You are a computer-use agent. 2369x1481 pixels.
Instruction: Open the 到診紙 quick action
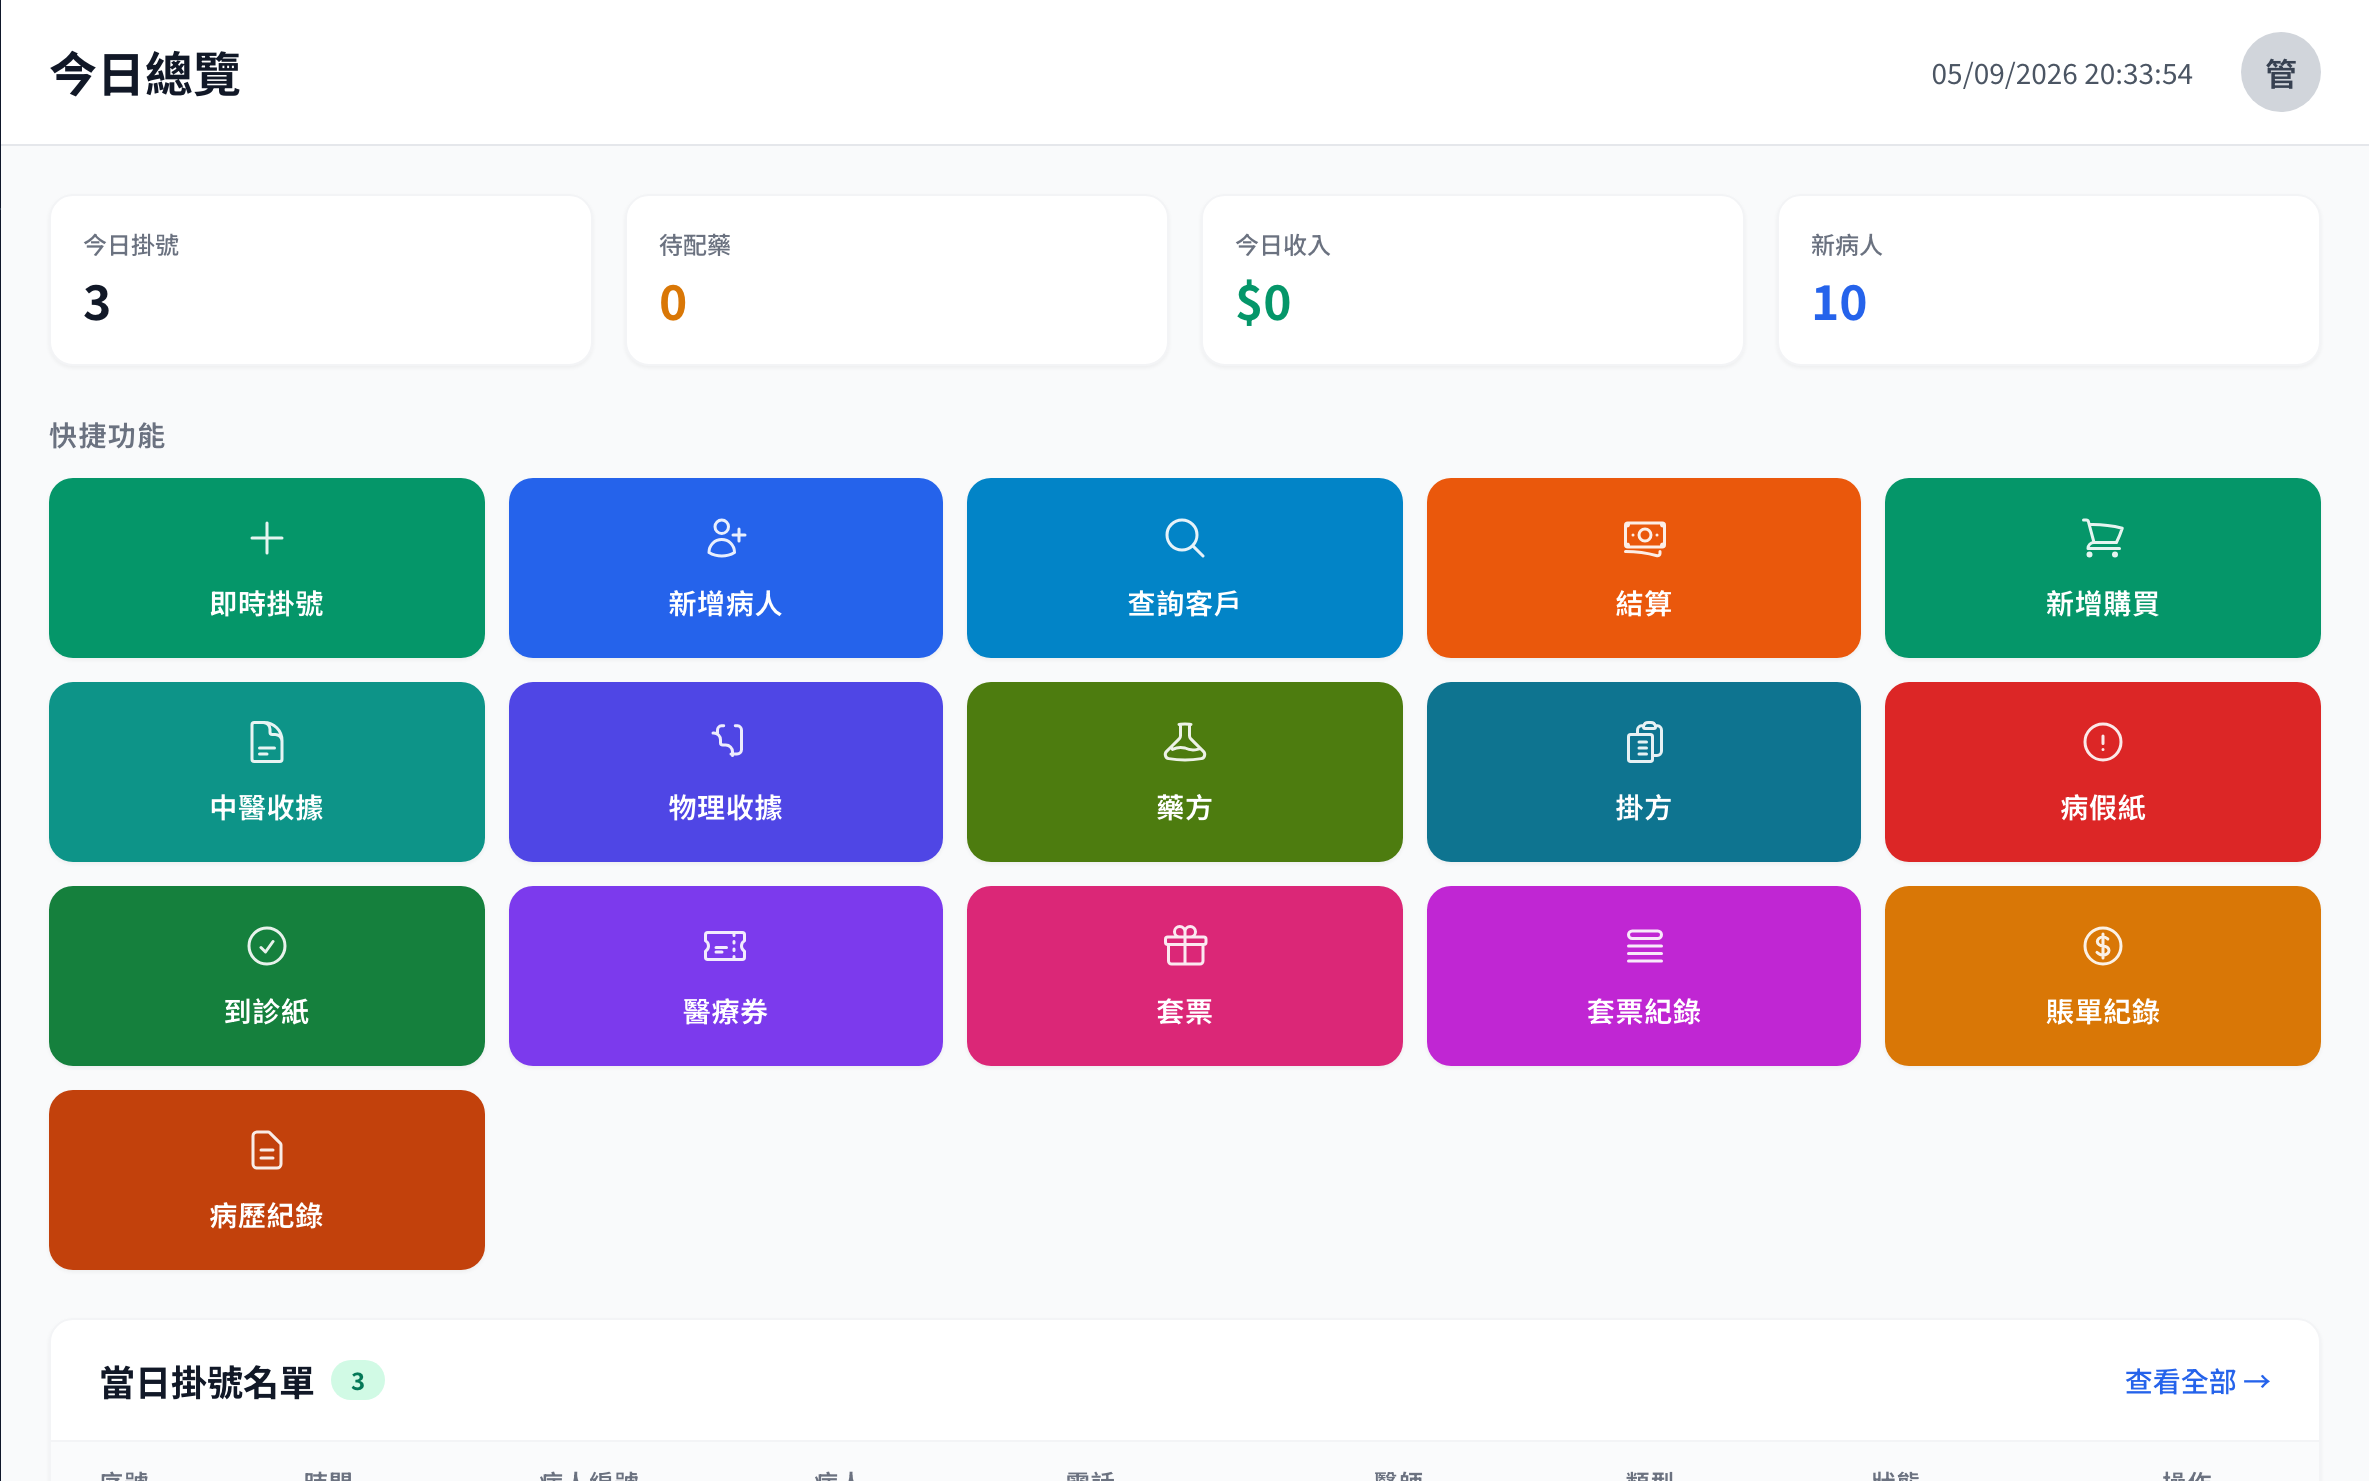tap(267, 976)
